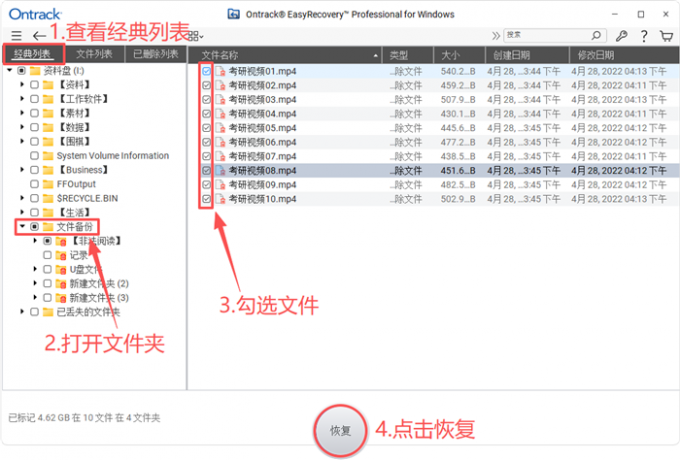Click the 考研视频08.mp4 file icon

[x=221, y=170]
